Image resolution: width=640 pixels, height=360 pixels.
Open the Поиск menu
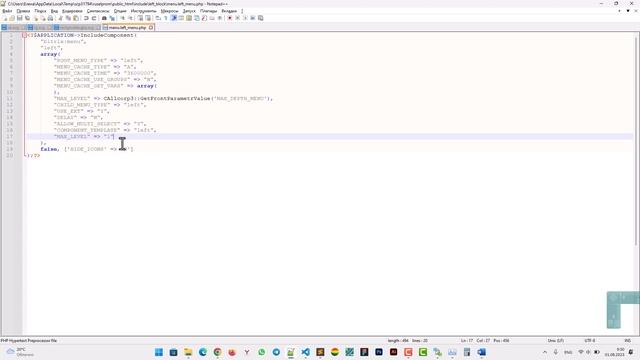pos(40,11)
